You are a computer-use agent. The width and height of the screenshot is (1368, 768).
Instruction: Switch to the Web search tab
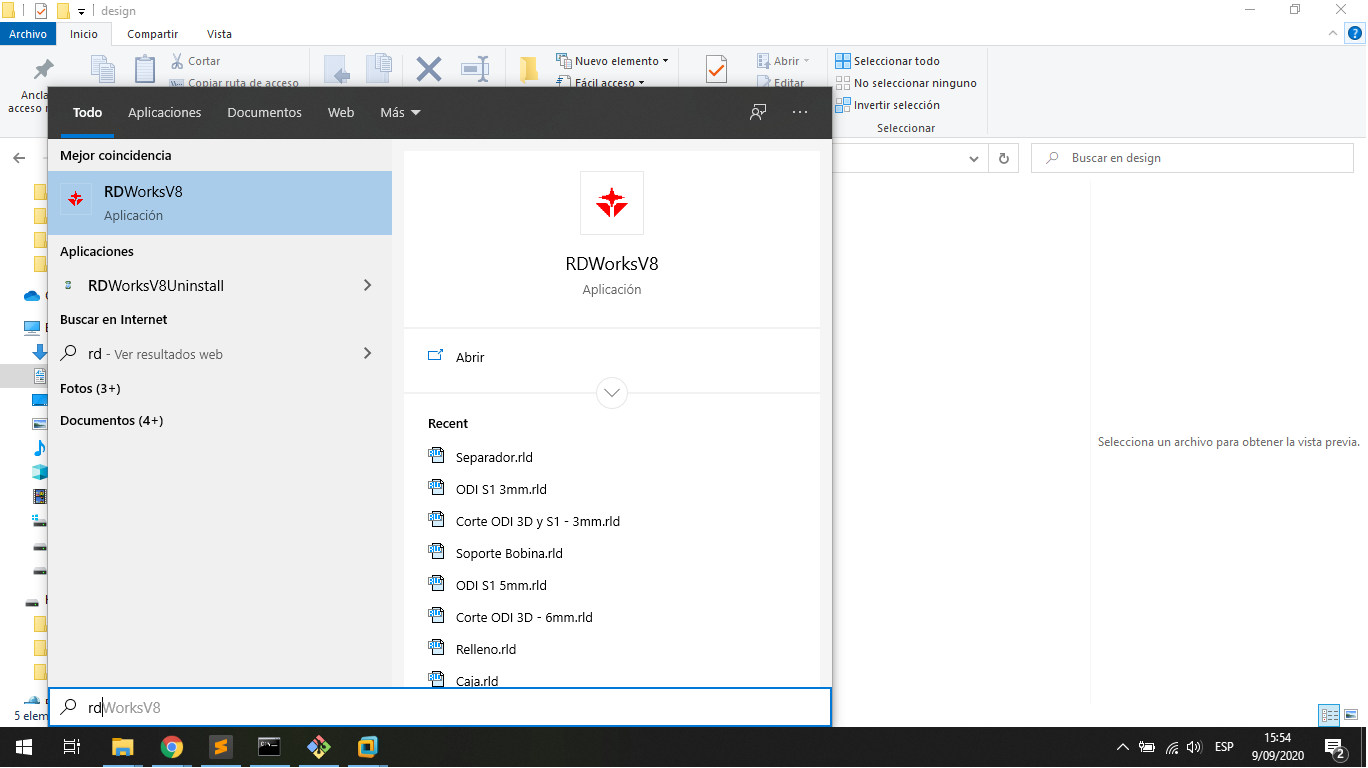coord(341,113)
